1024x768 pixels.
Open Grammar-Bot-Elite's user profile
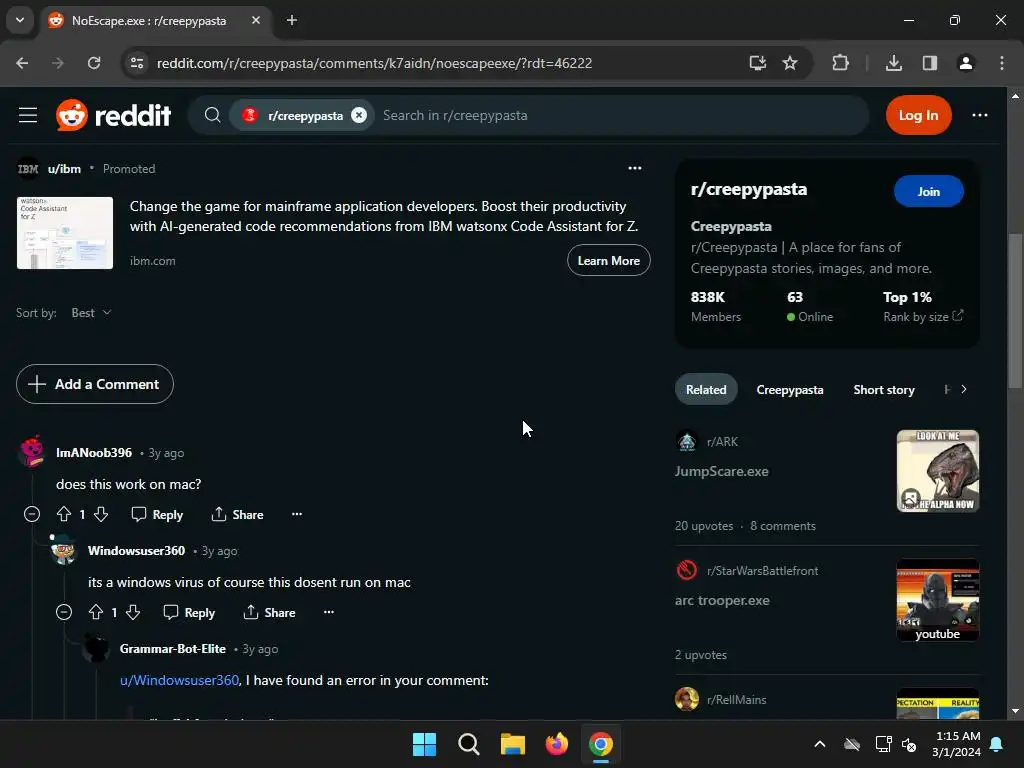pos(173,648)
